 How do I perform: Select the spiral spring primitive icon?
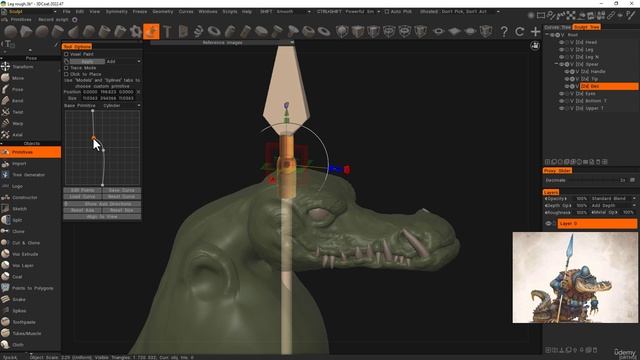pyautogui.click(x=198, y=31)
